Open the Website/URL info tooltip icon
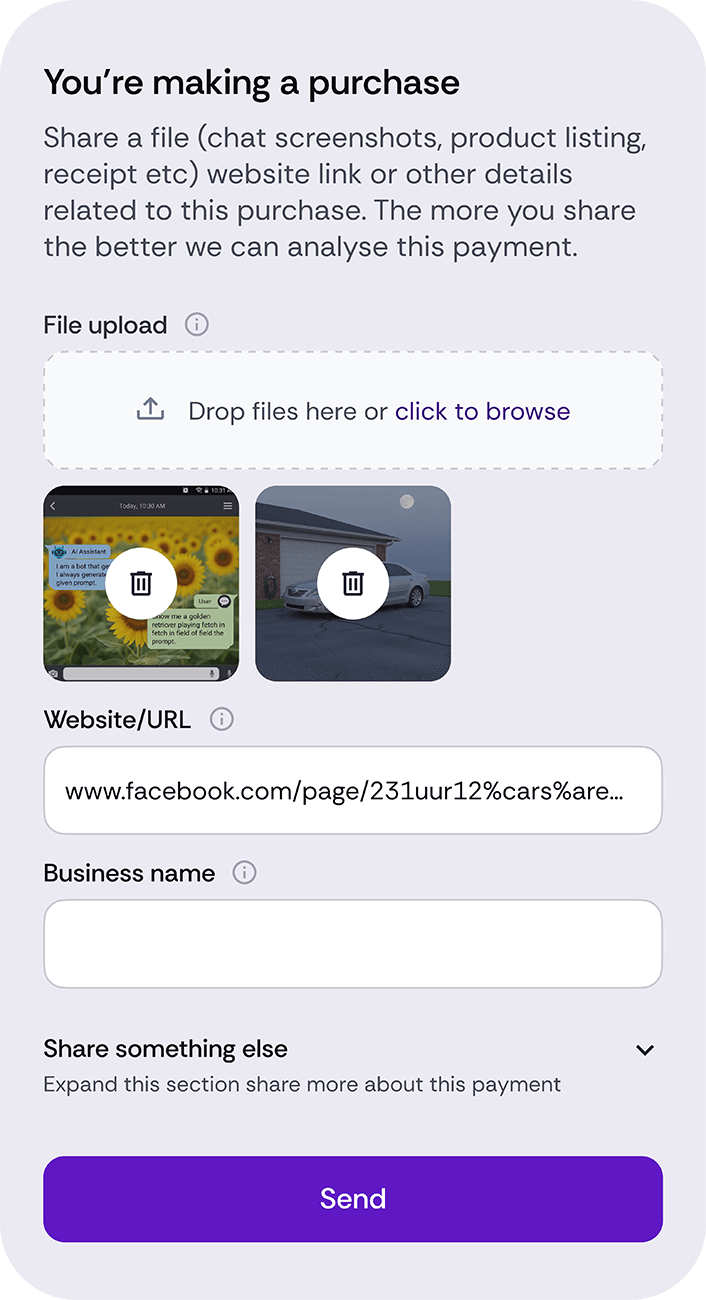 point(221,719)
